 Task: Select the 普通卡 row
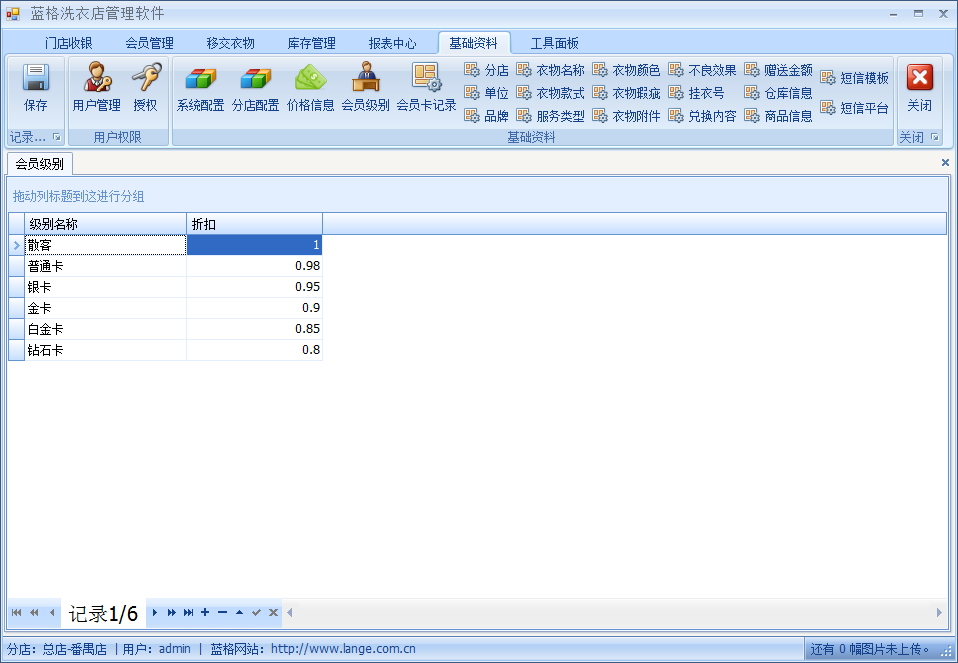coord(165,266)
